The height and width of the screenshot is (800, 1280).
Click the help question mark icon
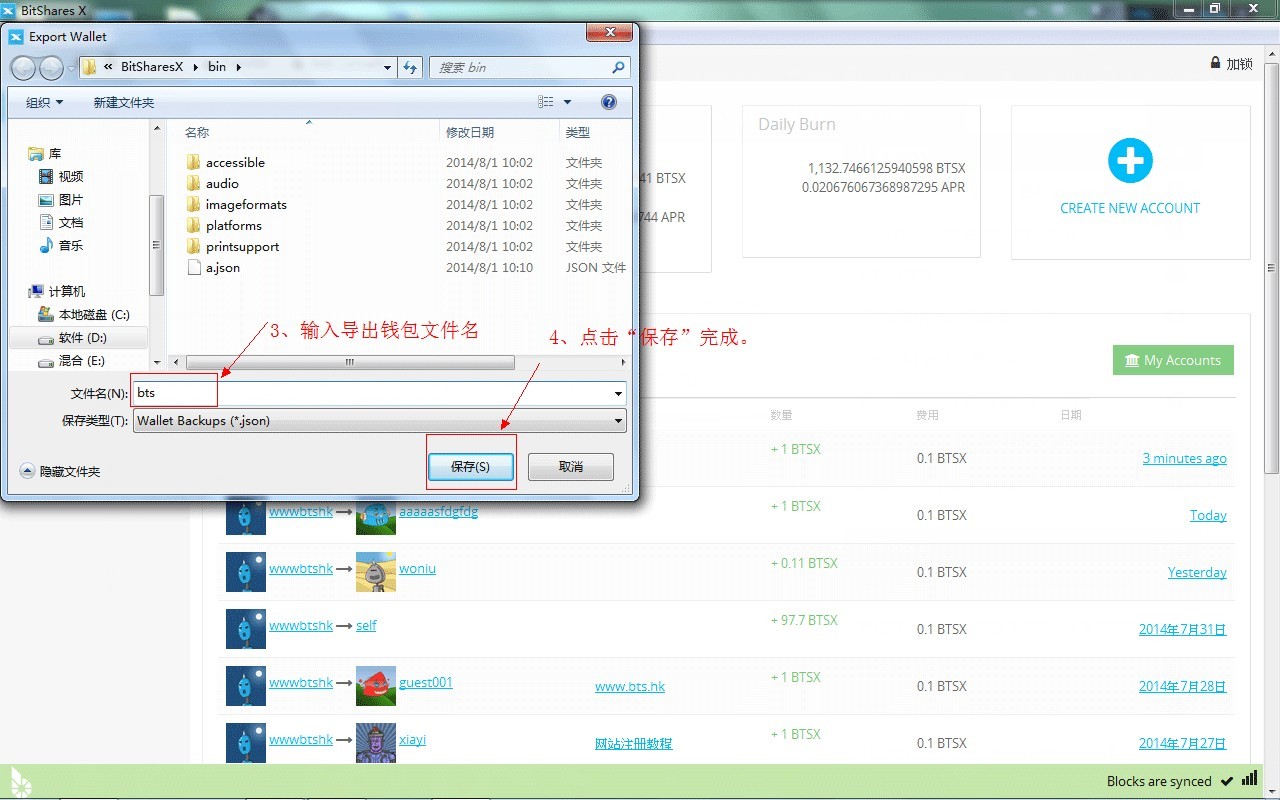pos(609,102)
